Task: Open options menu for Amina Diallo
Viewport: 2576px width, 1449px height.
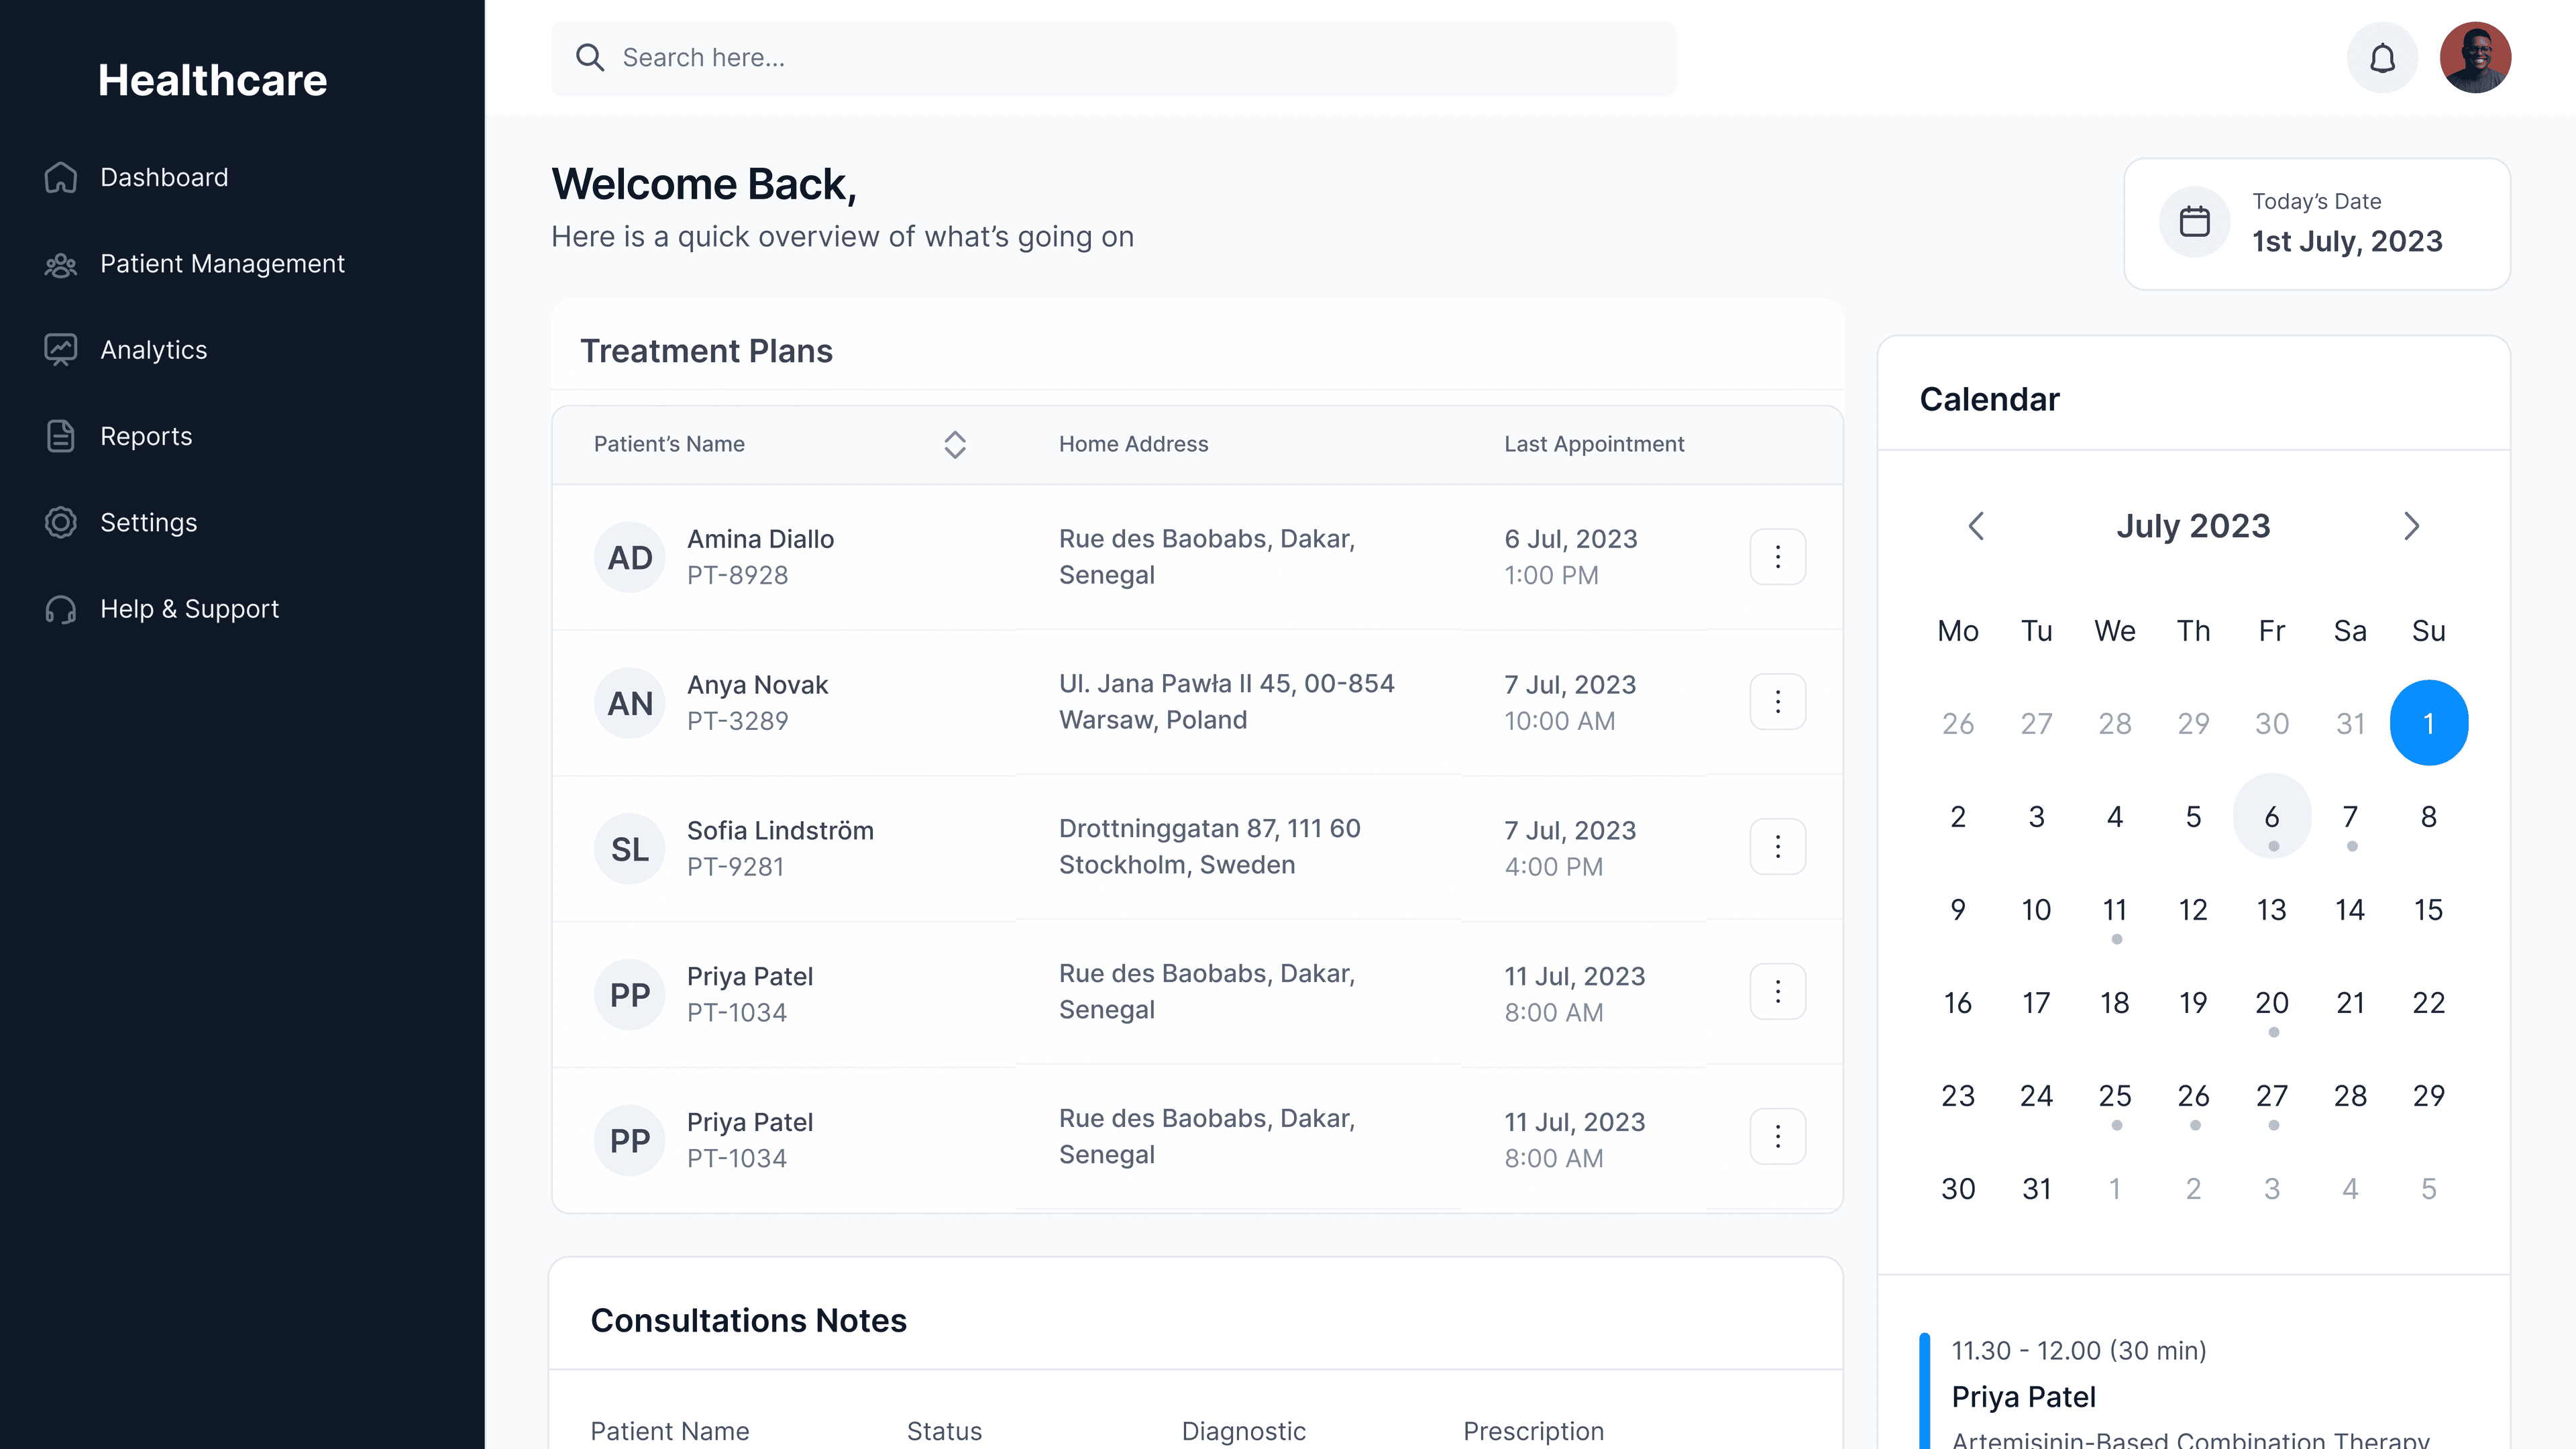Action: [x=1777, y=557]
